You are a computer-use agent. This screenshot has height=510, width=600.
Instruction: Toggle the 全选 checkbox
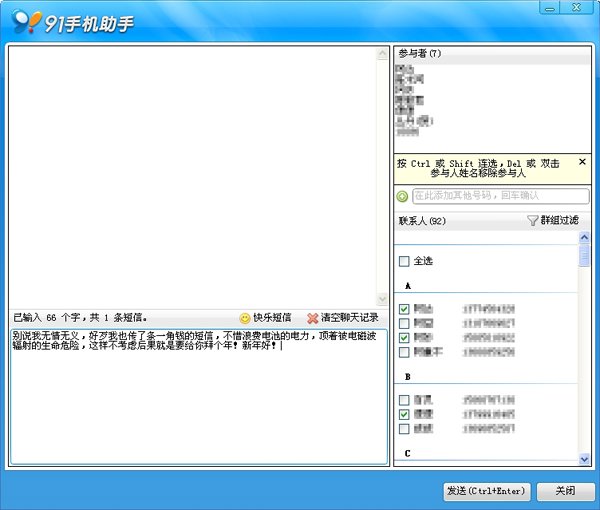click(x=404, y=261)
